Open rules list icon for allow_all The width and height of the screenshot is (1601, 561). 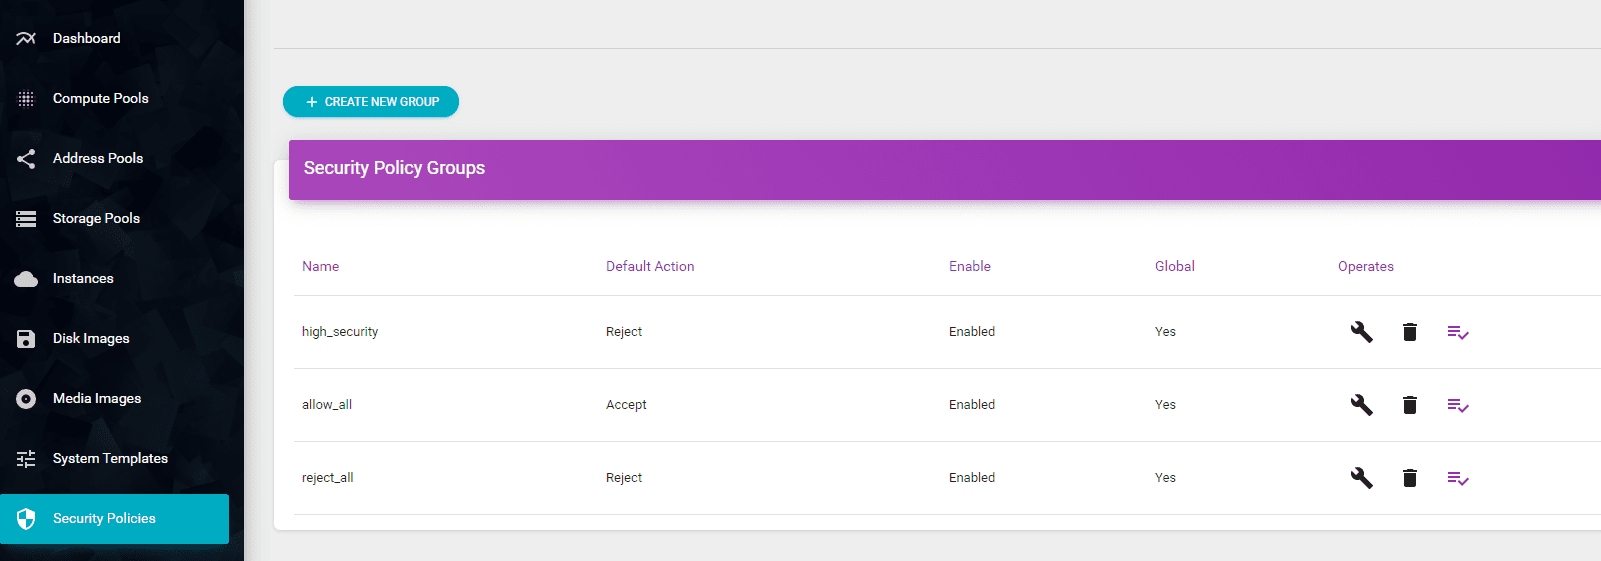point(1457,405)
